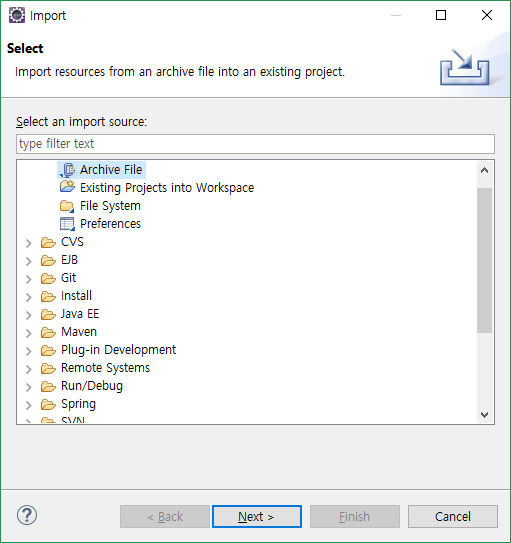The width and height of the screenshot is (511, 543).
Task: Click the scroll down arrow in list
Action: point(484,415)
